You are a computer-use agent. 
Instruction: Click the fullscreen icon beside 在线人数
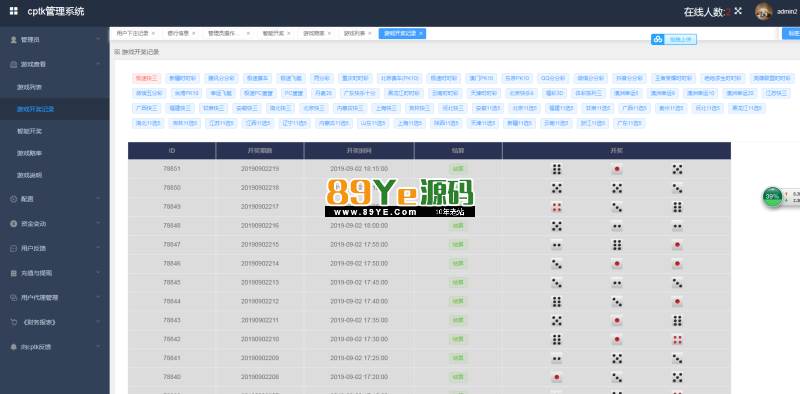[738, 11]
